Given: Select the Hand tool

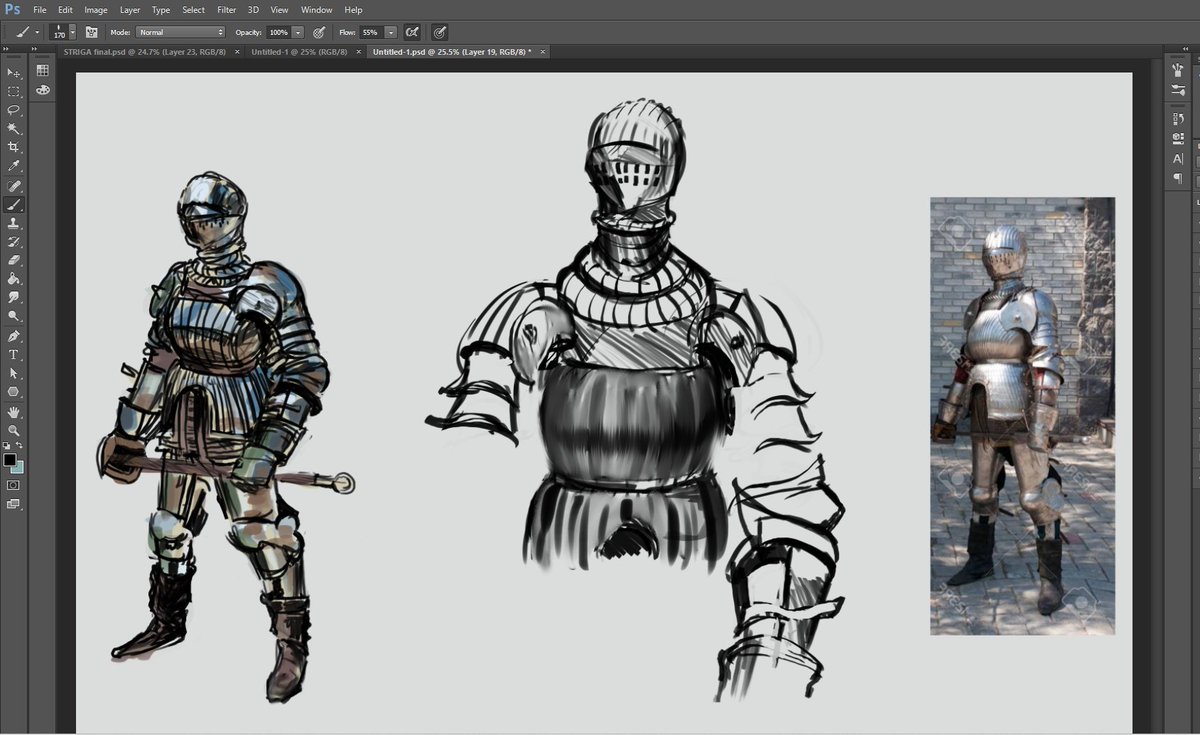Looking at the screenshot, I should click(14, 411).
